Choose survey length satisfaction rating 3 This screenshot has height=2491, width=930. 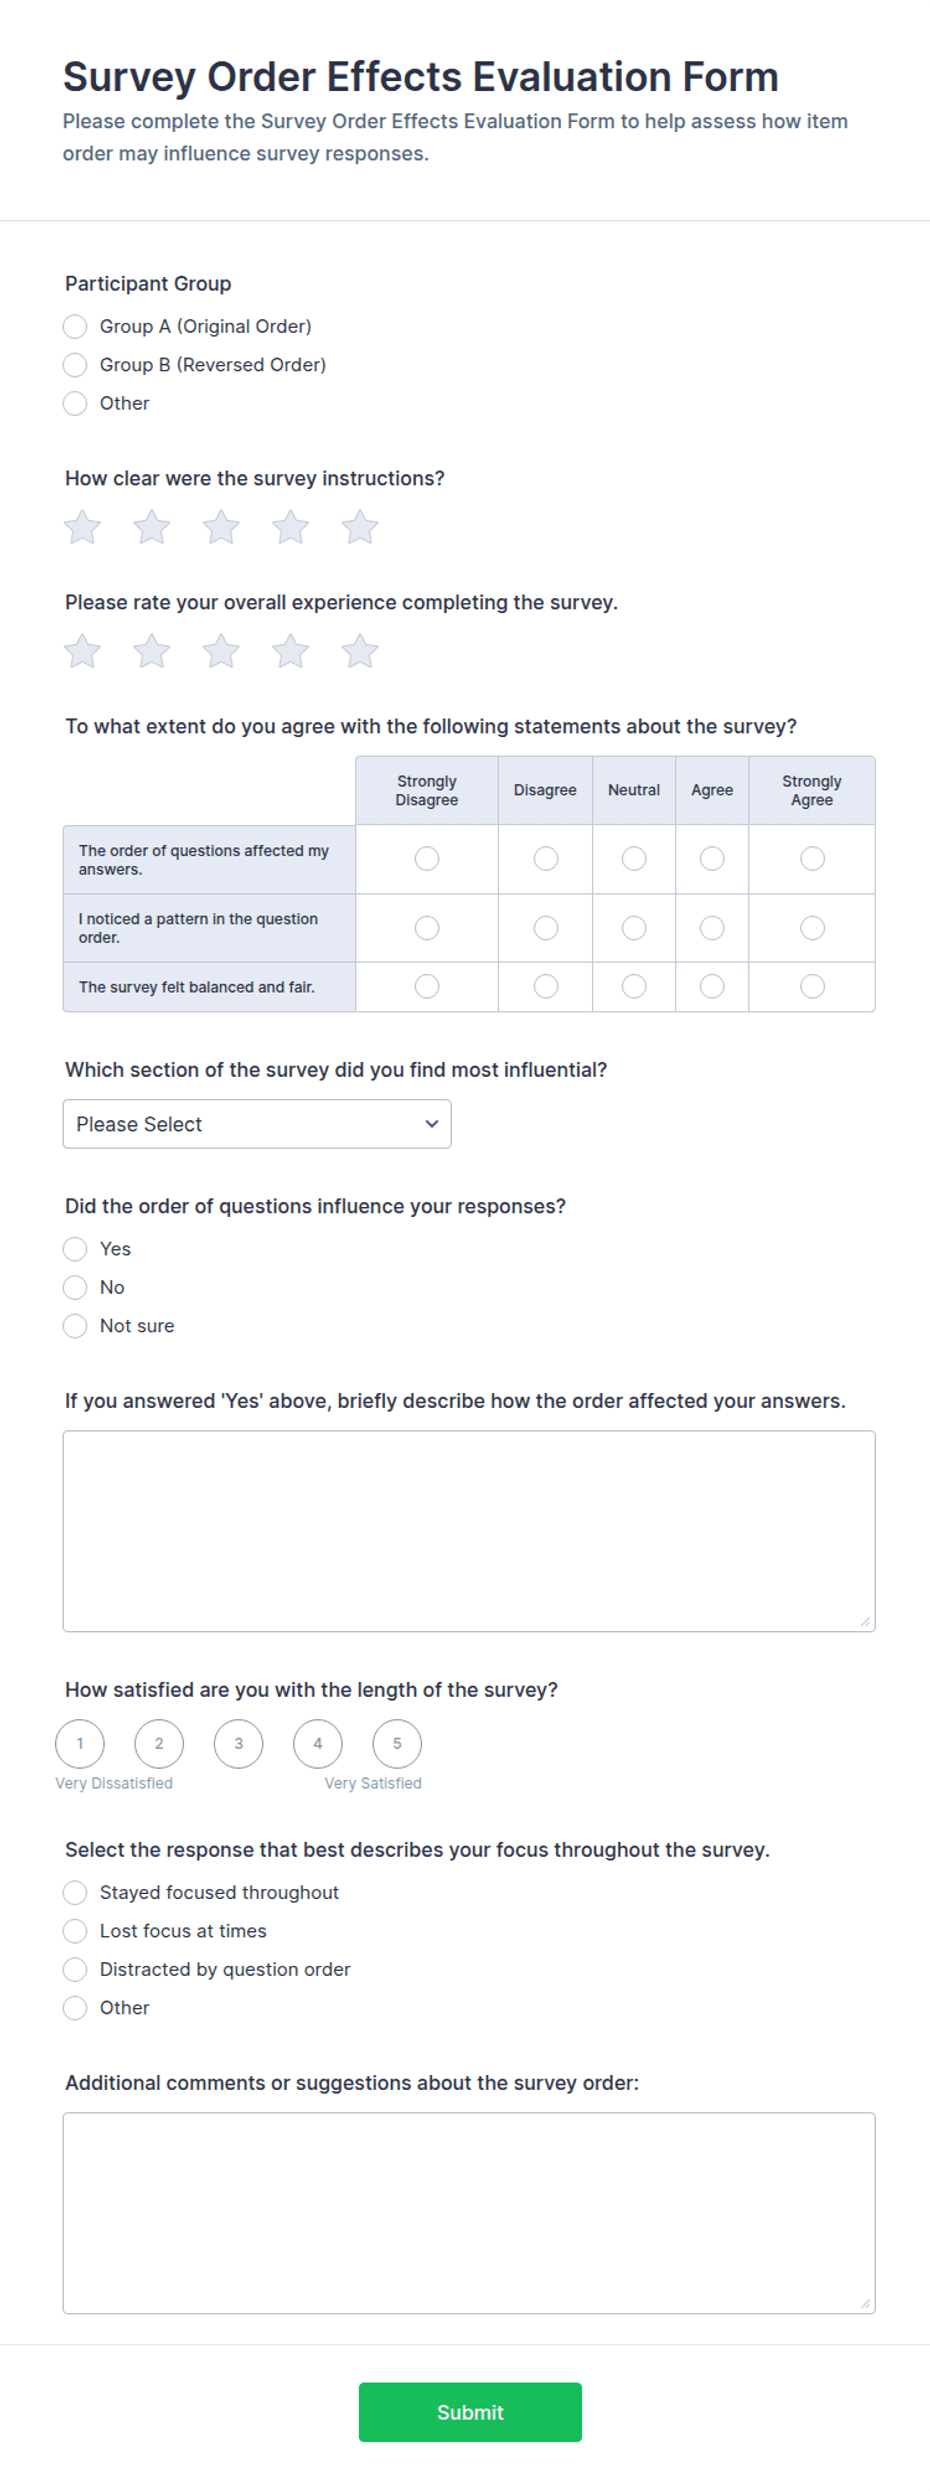[238, 1744]
